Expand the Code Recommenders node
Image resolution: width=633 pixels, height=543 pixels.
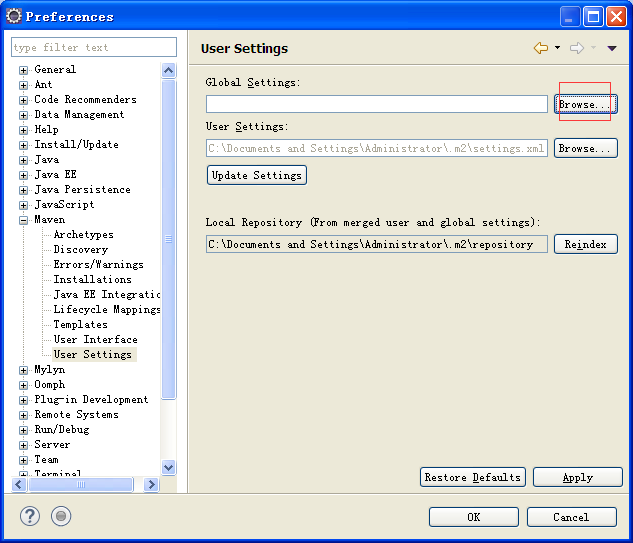[x=23, y=100]
